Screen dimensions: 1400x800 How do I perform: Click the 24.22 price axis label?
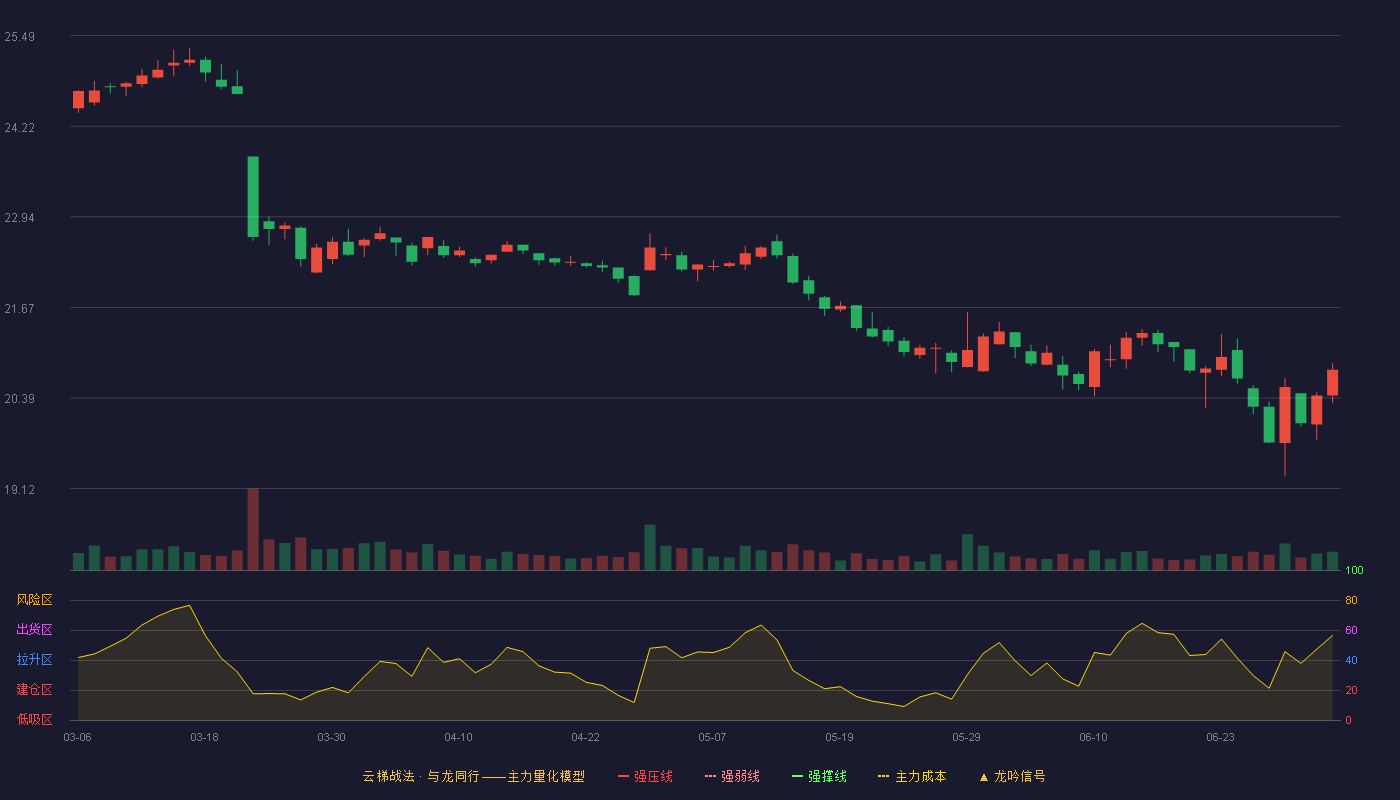click(19, 128)
